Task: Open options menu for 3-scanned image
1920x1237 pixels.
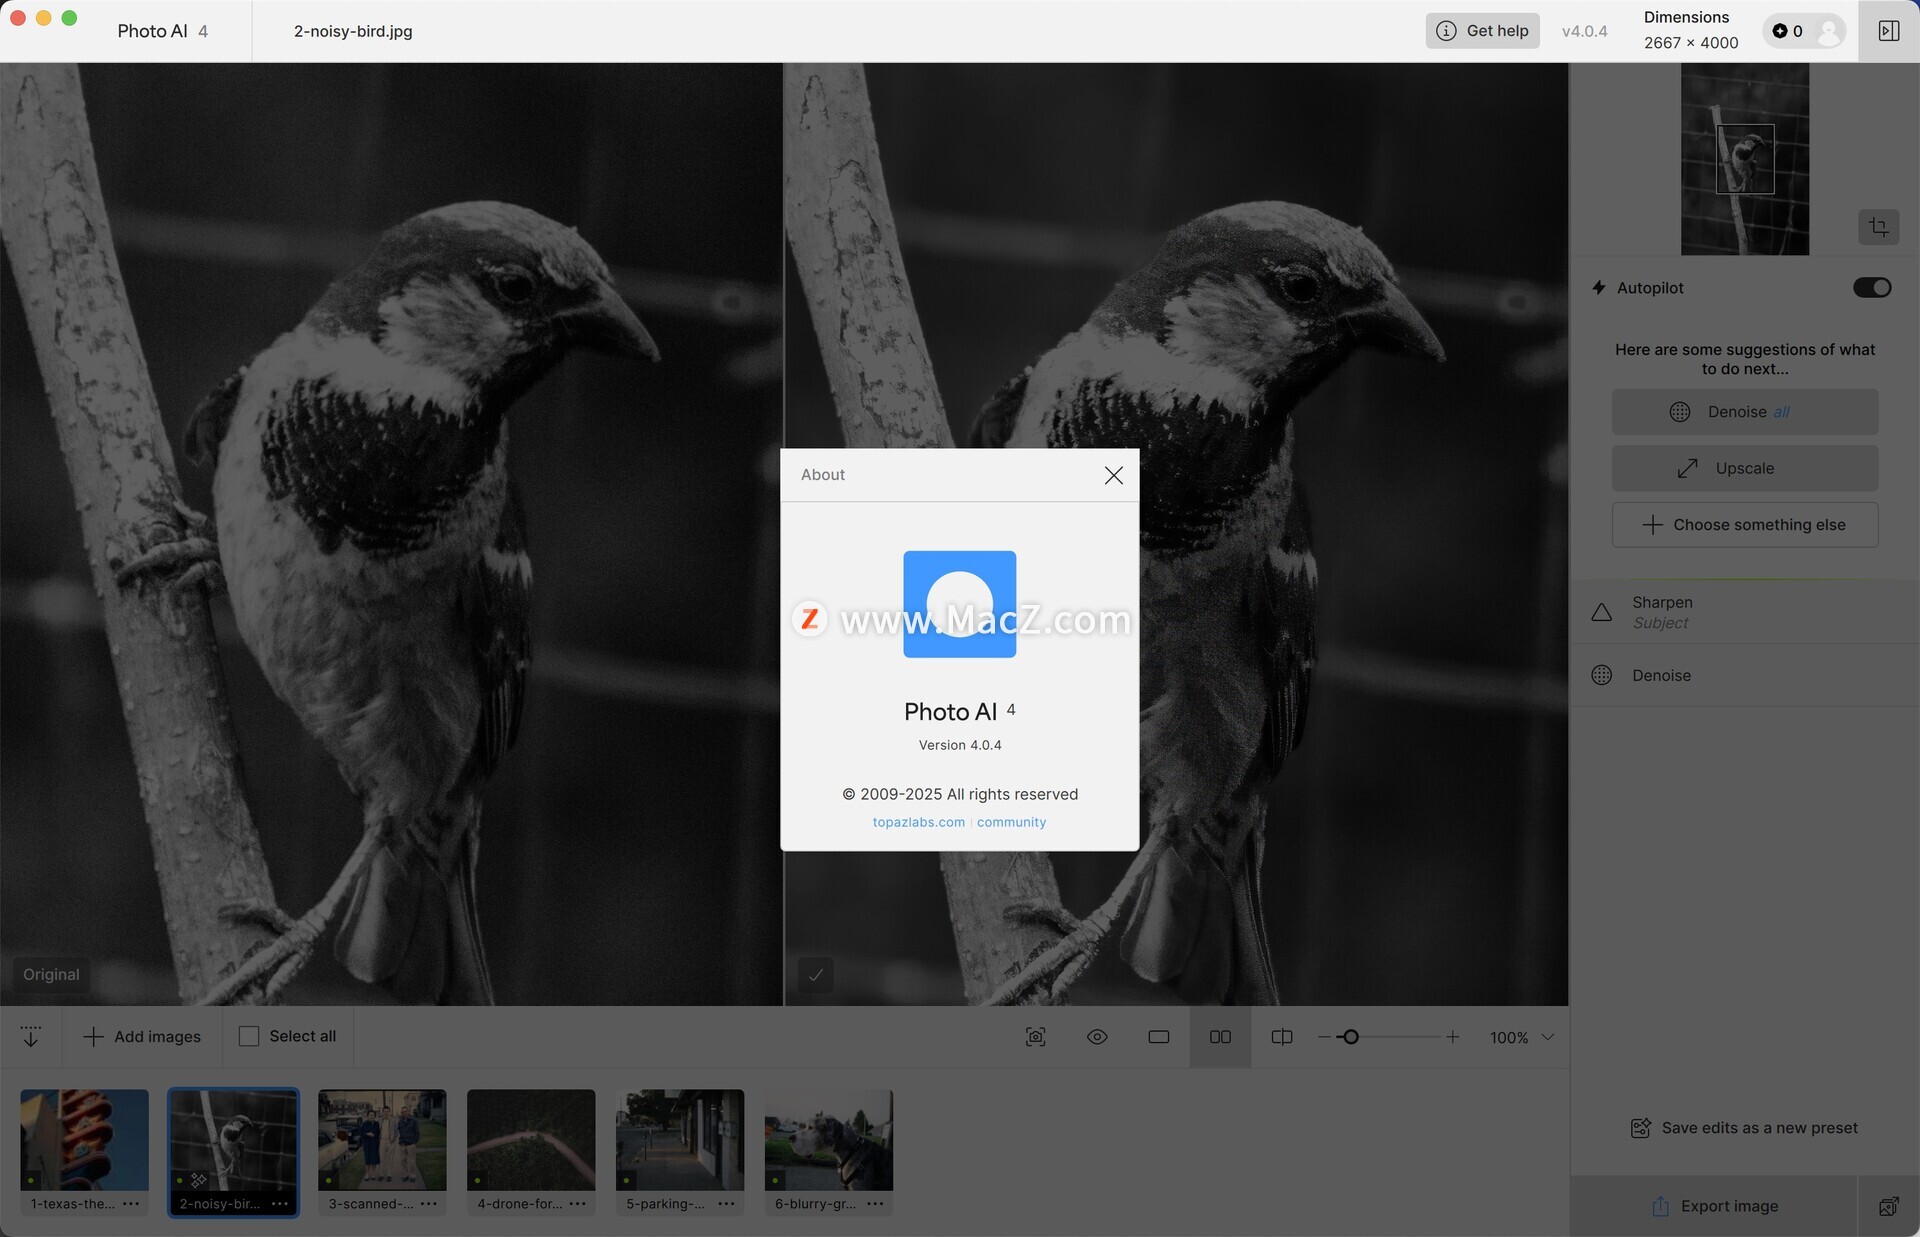Action: click(429, 1204)
